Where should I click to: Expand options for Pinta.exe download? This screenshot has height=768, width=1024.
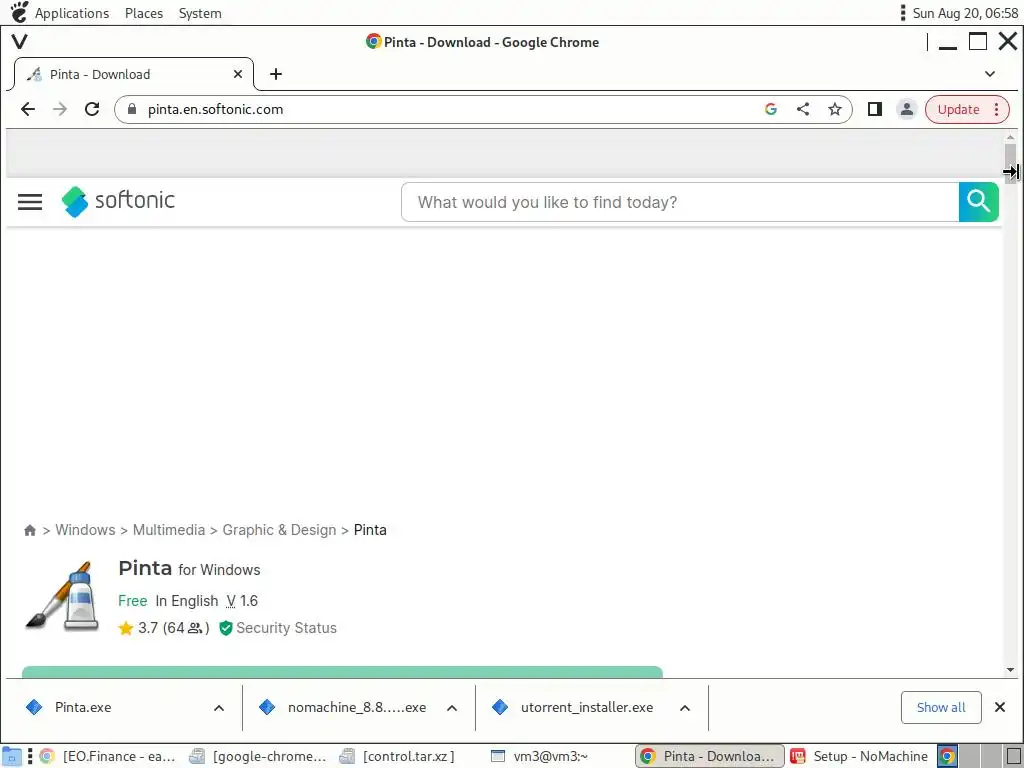click(x=219, y=708)
